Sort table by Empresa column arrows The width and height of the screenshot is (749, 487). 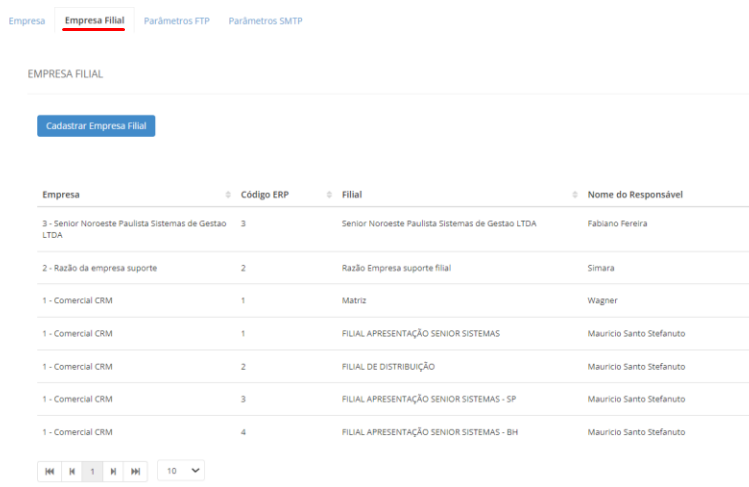(228, 194)
